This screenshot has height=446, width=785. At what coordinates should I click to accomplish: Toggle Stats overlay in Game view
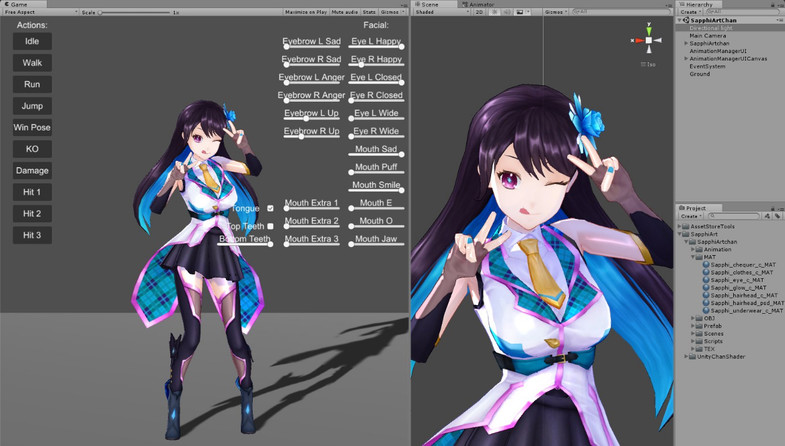369,12
